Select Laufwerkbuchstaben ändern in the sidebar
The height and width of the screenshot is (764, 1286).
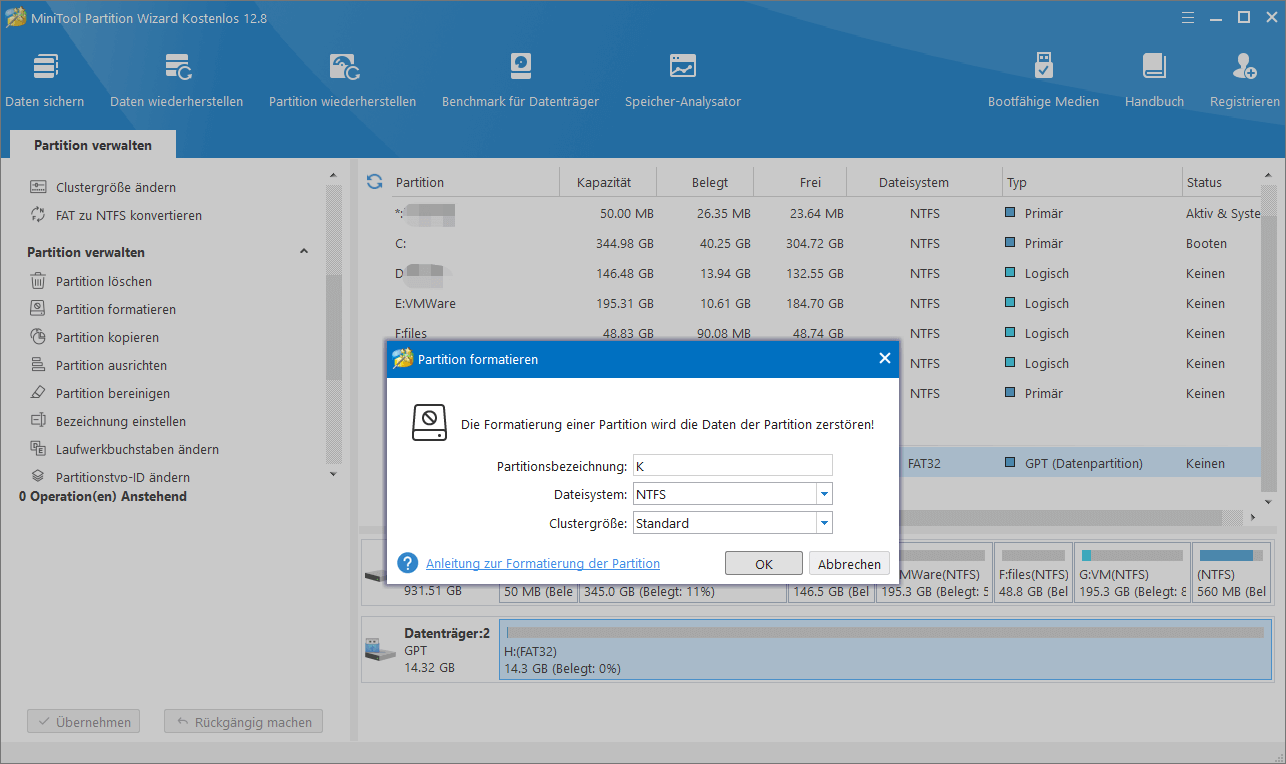(125, 450)
